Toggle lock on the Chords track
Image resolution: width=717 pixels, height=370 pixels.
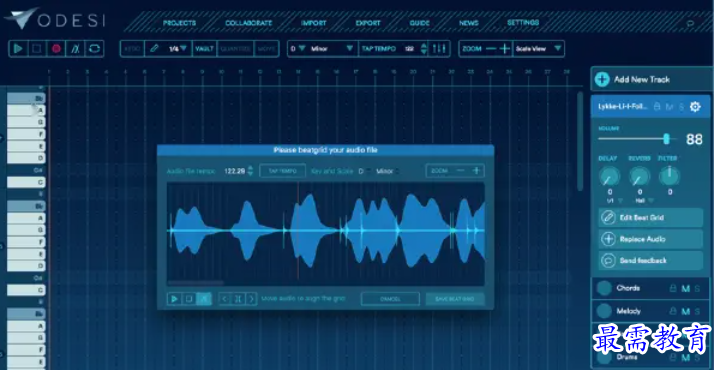point(673,288)
